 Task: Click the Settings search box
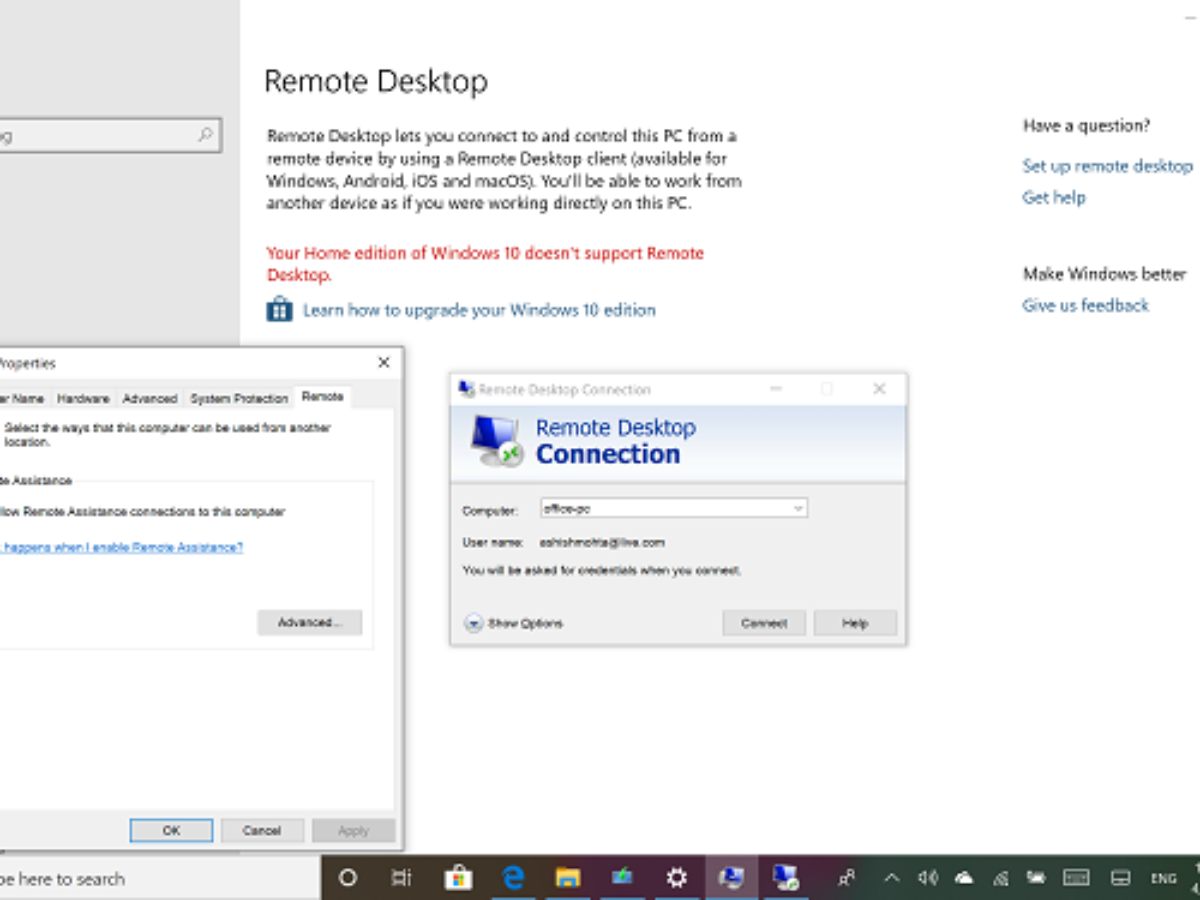pos(110,135)
